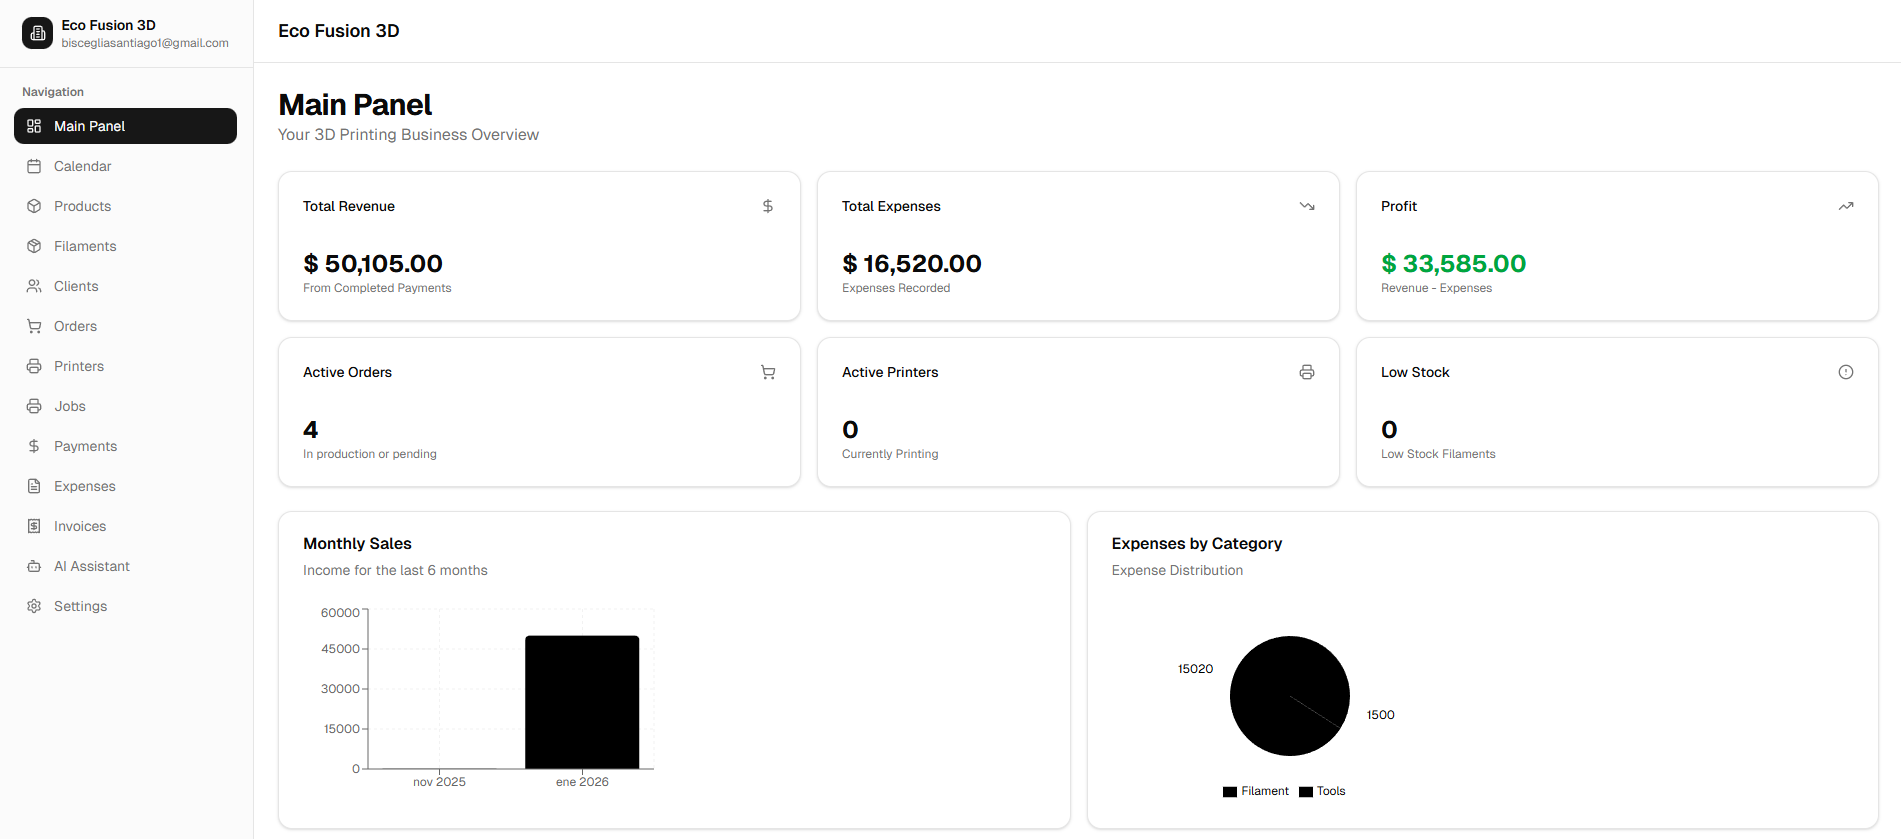Click the Expenses by Category title

tap(1197, 543)
